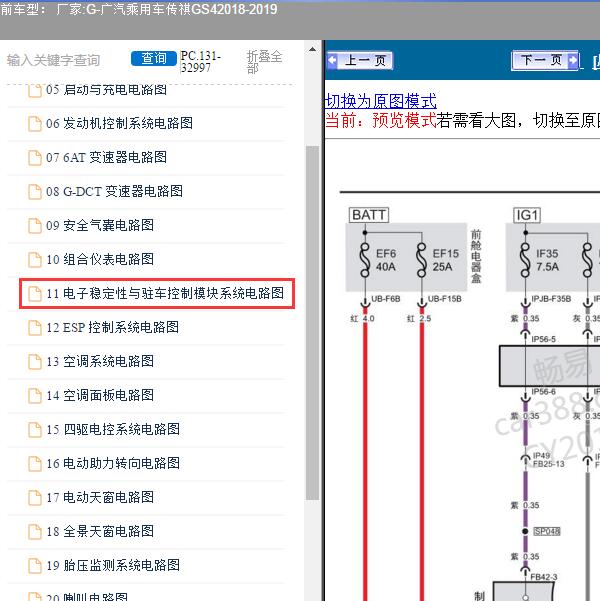
Task: Click document icon beside 18 全景天窗电路图
Action: point(35,532)
